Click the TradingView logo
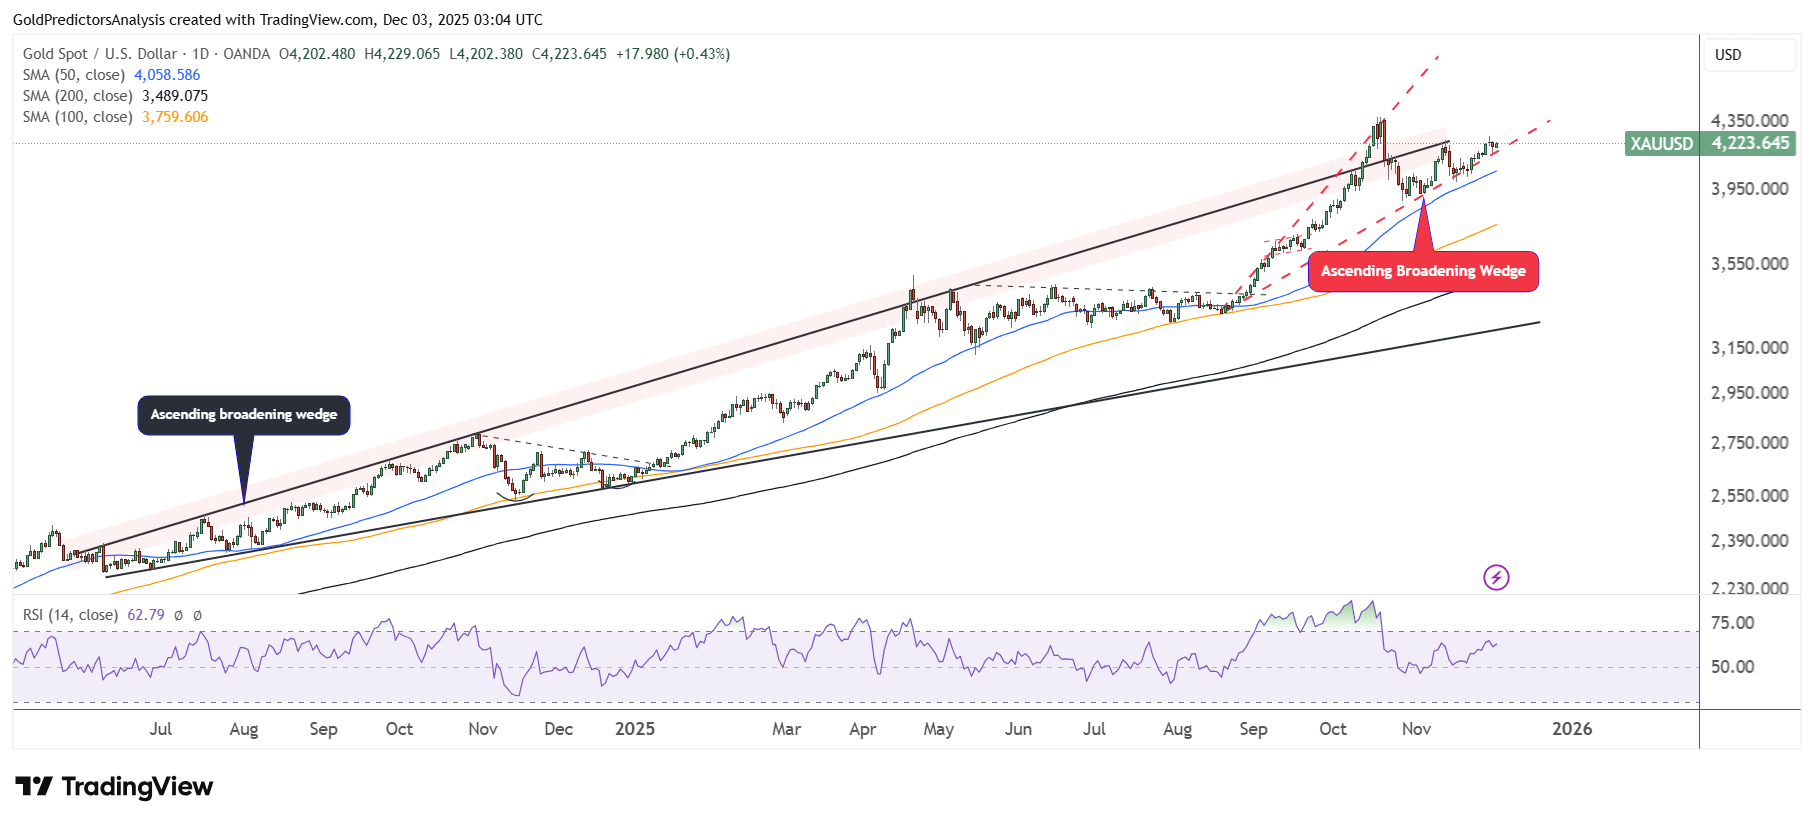 [114, 787]
